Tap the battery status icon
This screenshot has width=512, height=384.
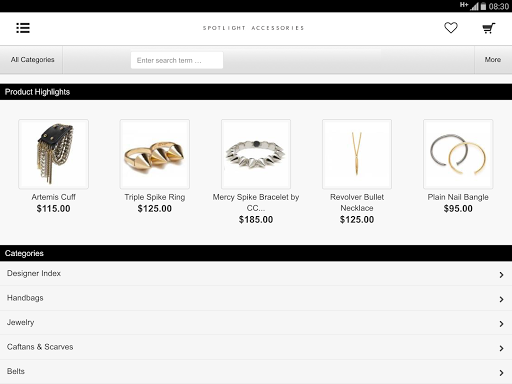pyautogui.click(x=483, y=6)
